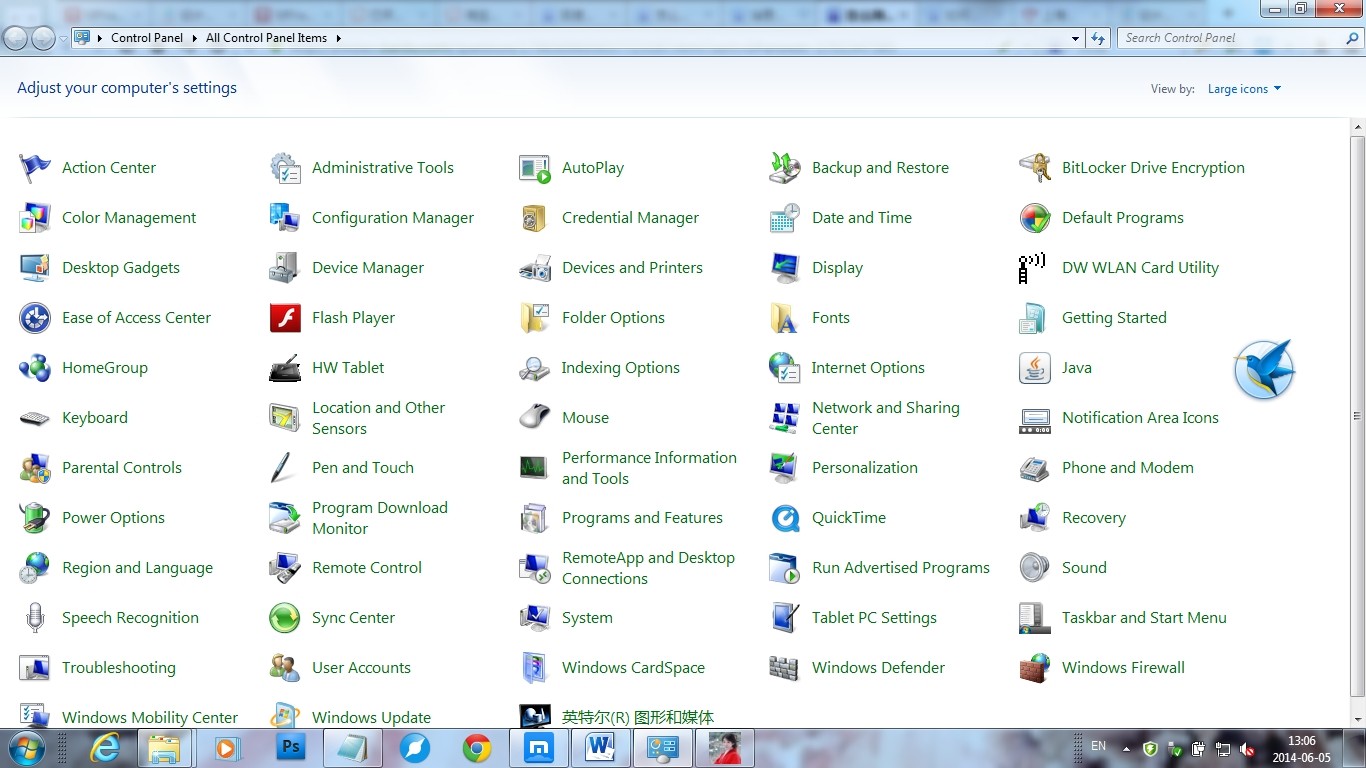Click the floating blue bird widget
The height and width of the screenshot is (768, 1366).
(x=1264, y=369)
